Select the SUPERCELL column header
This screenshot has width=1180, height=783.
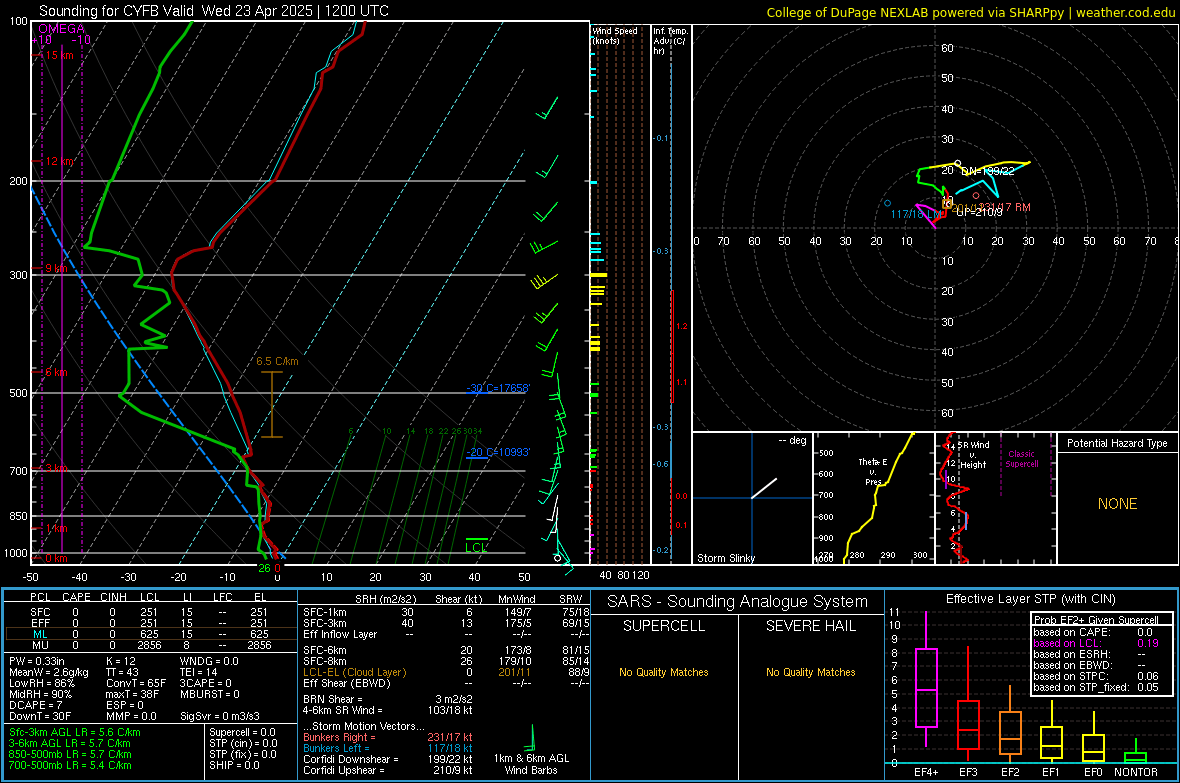pos(664,626)
